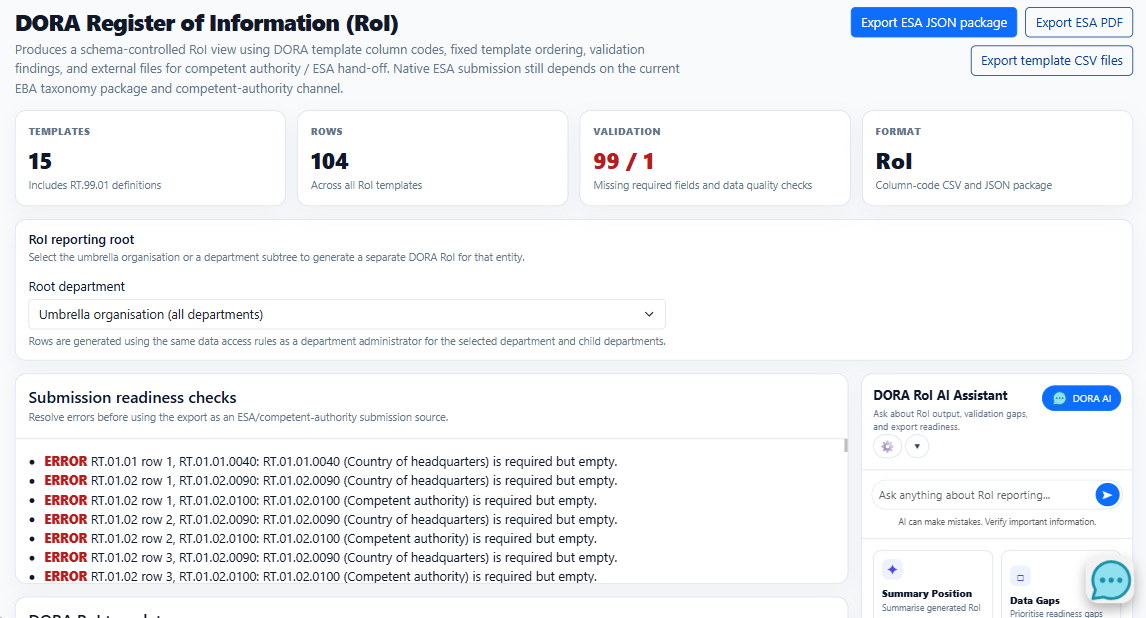
Task: Click the DORA AI button
Action: 1081,398
